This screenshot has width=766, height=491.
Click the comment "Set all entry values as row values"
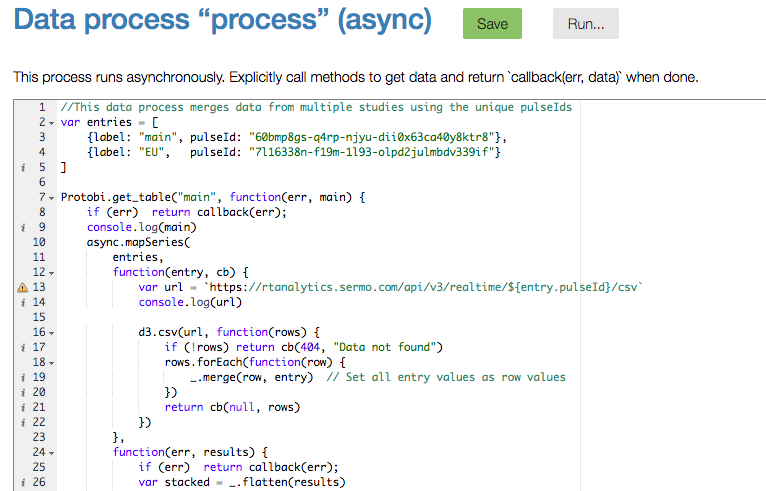coord(446,377)
